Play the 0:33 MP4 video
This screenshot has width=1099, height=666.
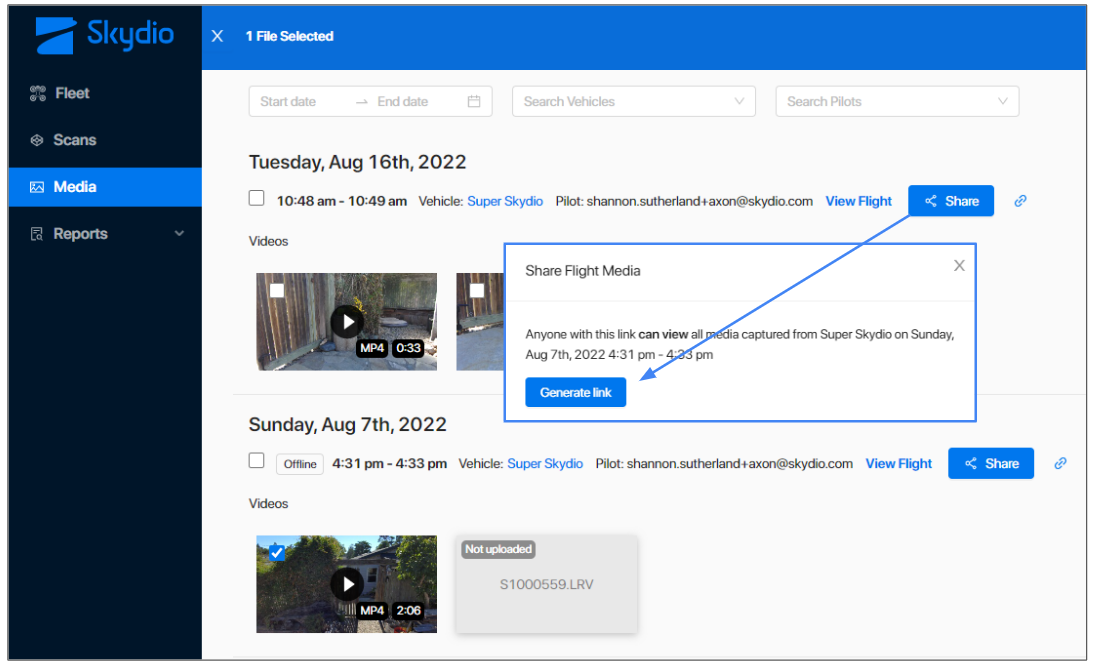(347, 321)
